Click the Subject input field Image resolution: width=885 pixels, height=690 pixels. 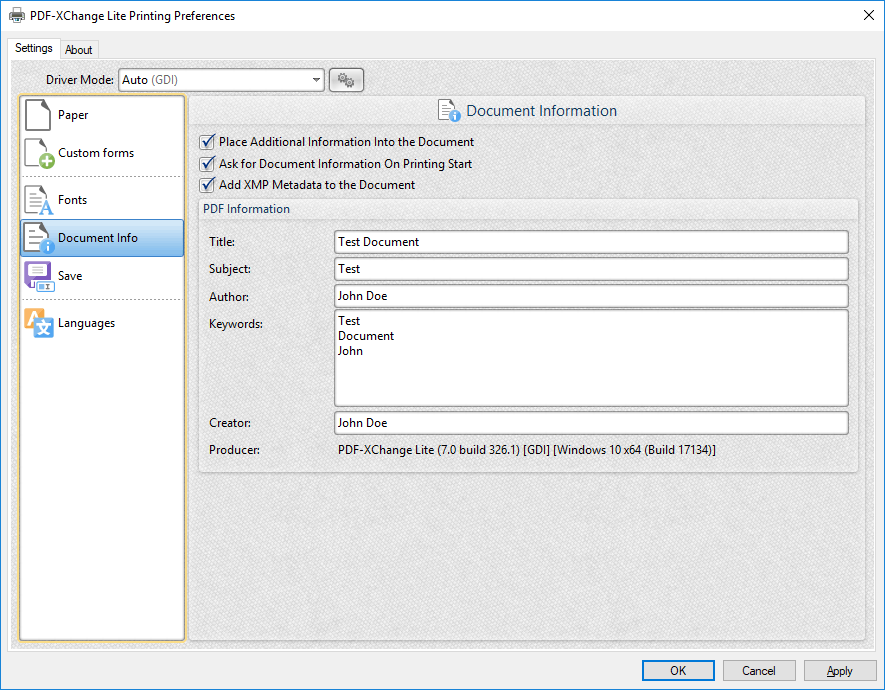pyautogui.click(x=591, y=269)
